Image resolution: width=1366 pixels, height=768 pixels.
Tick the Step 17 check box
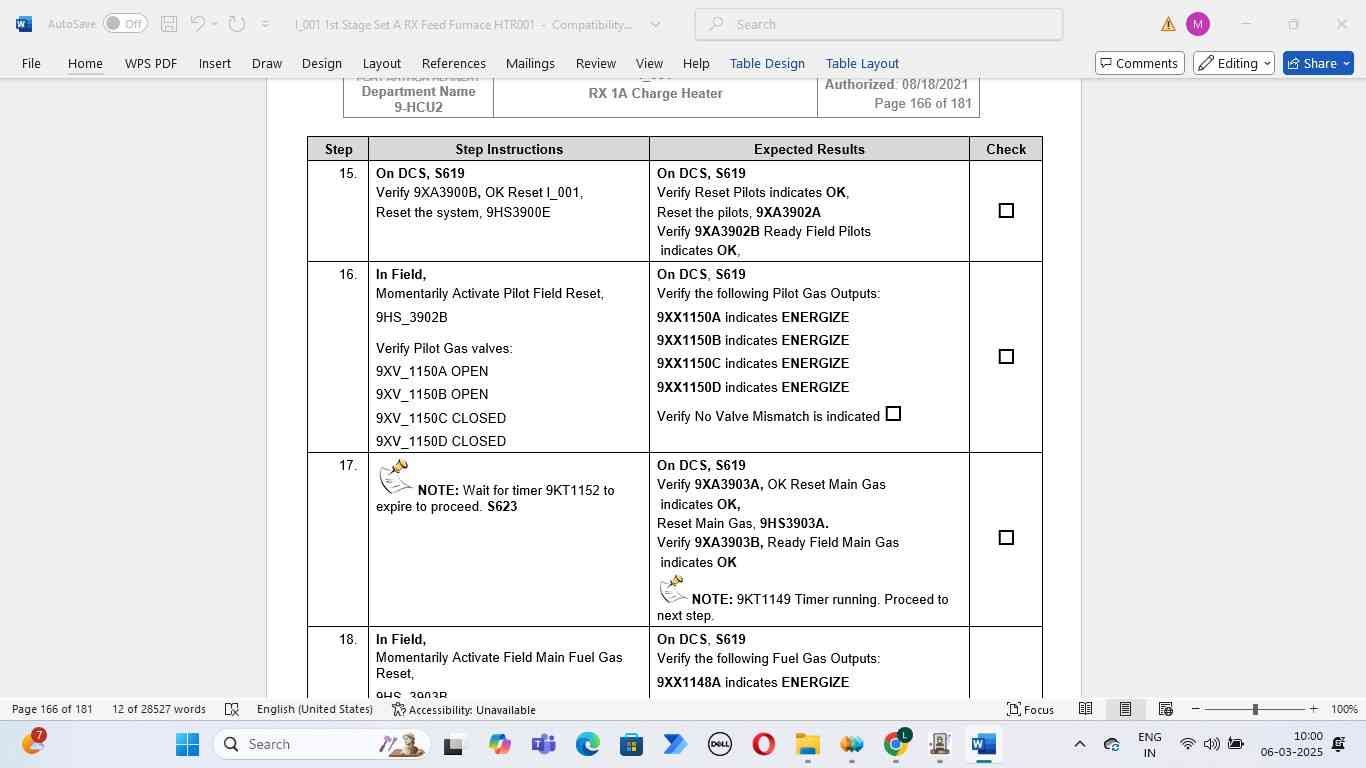pyautogui.click(x=1006, y=538)
